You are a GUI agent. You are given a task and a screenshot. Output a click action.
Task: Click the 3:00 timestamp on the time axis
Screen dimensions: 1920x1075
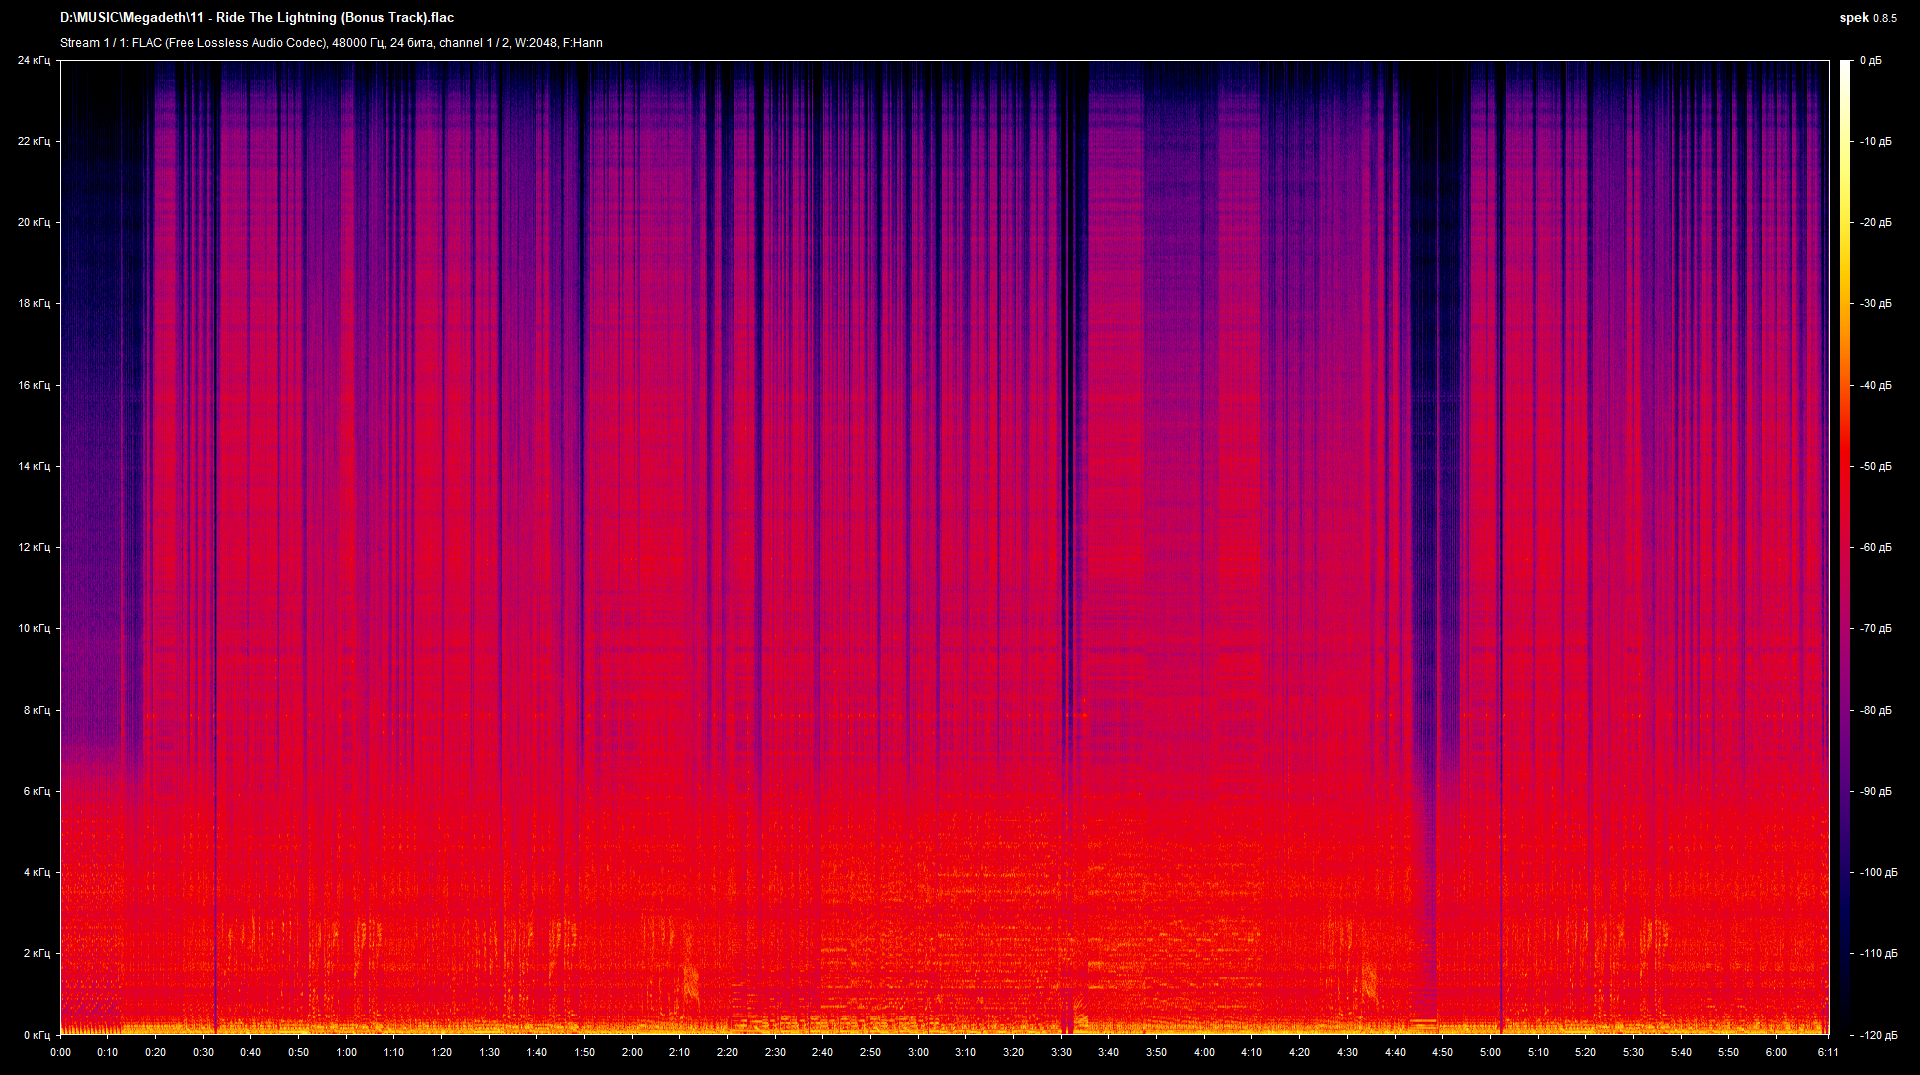click(917, 1052)
